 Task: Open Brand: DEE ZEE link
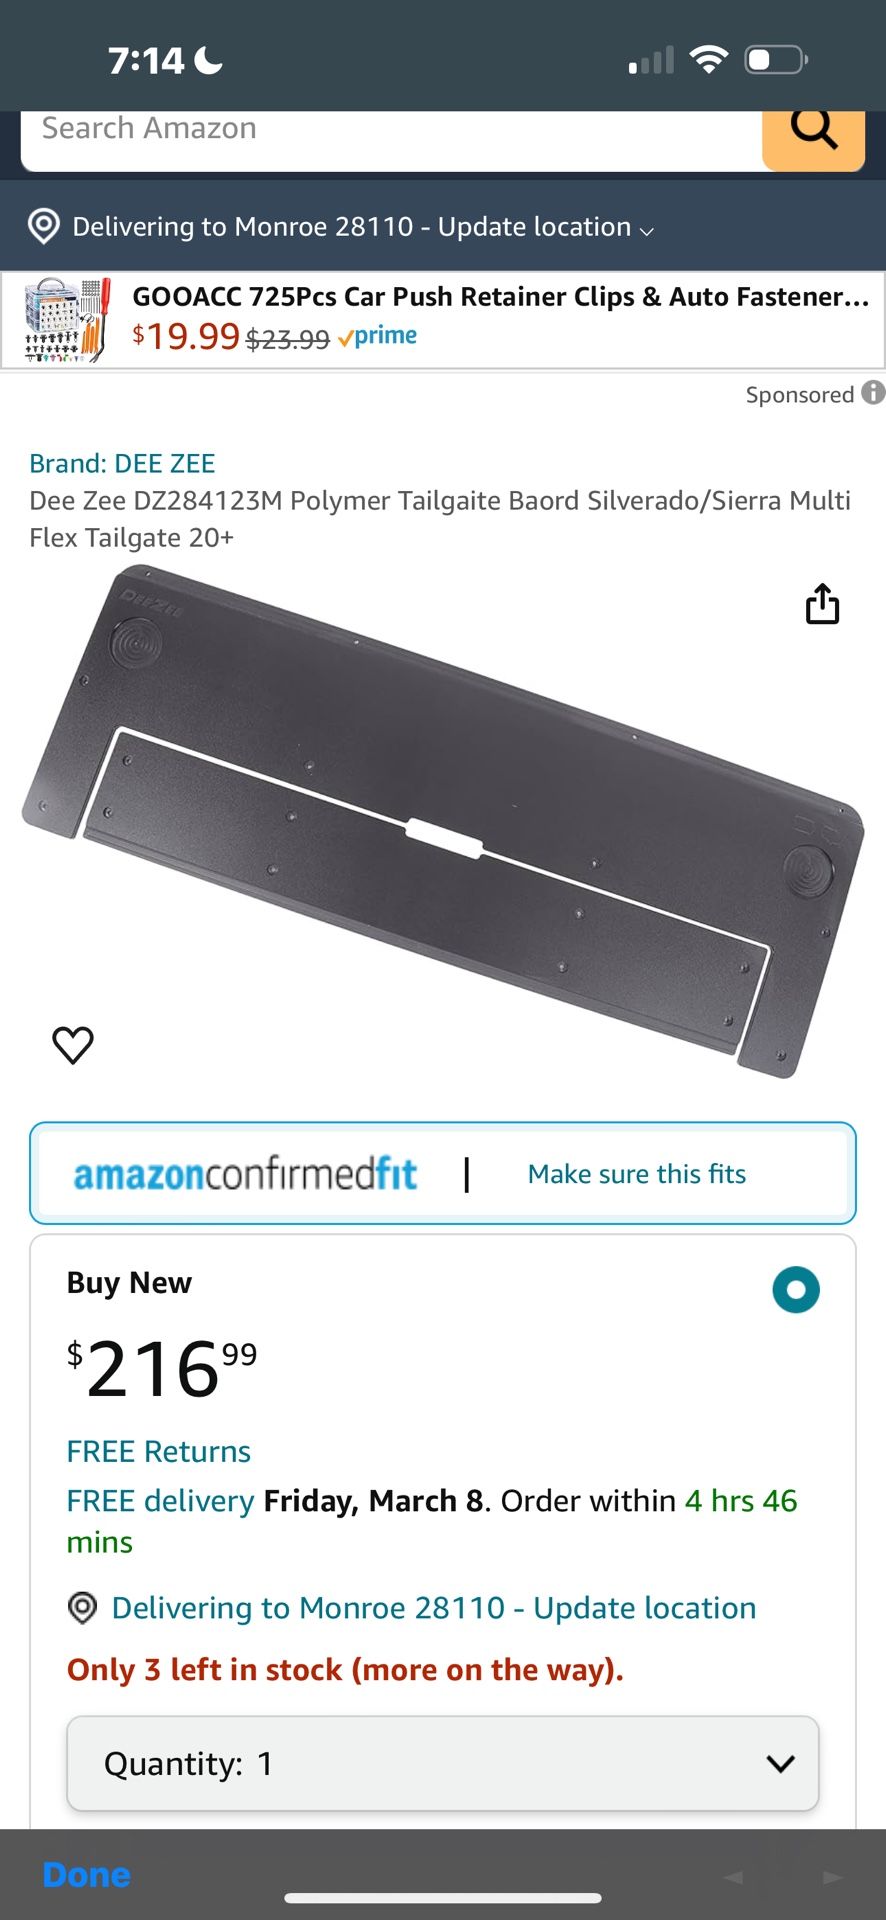[x=122, y=463]
